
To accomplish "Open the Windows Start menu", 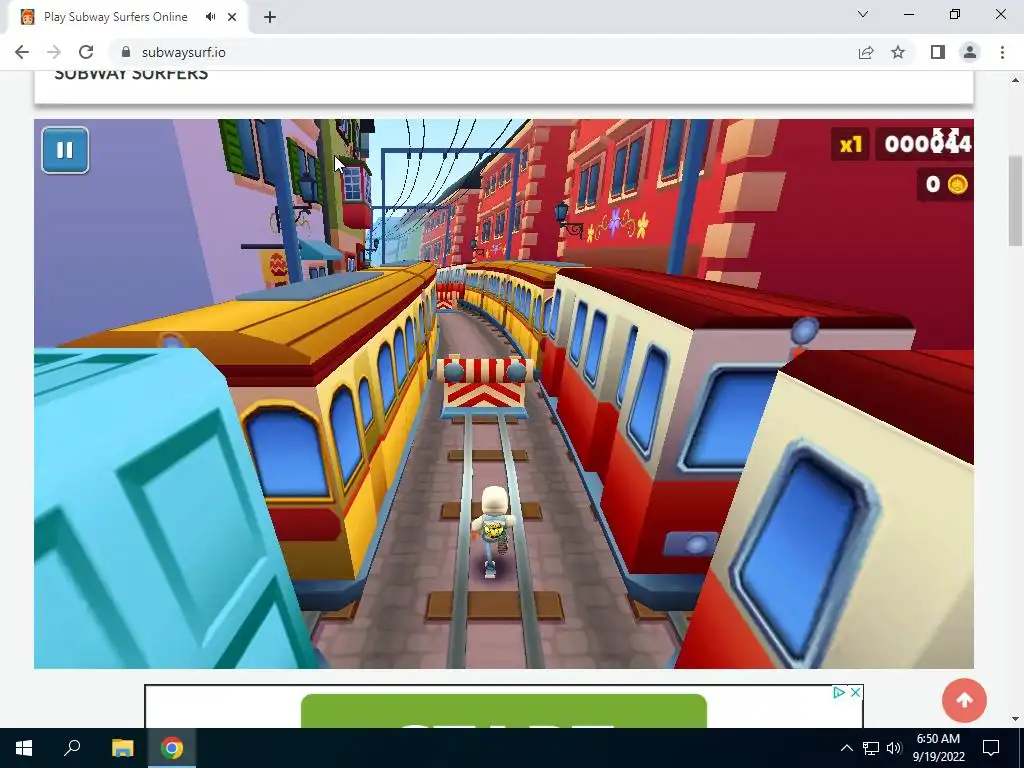I will coord(24,748).
